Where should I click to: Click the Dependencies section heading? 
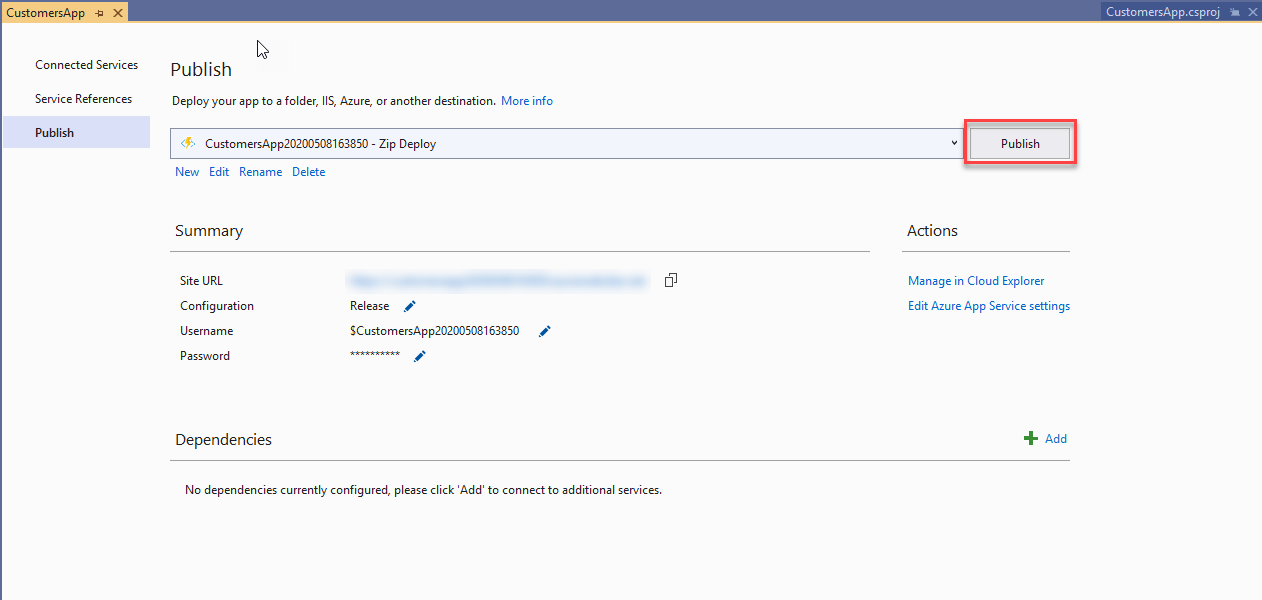coord(223,440)
